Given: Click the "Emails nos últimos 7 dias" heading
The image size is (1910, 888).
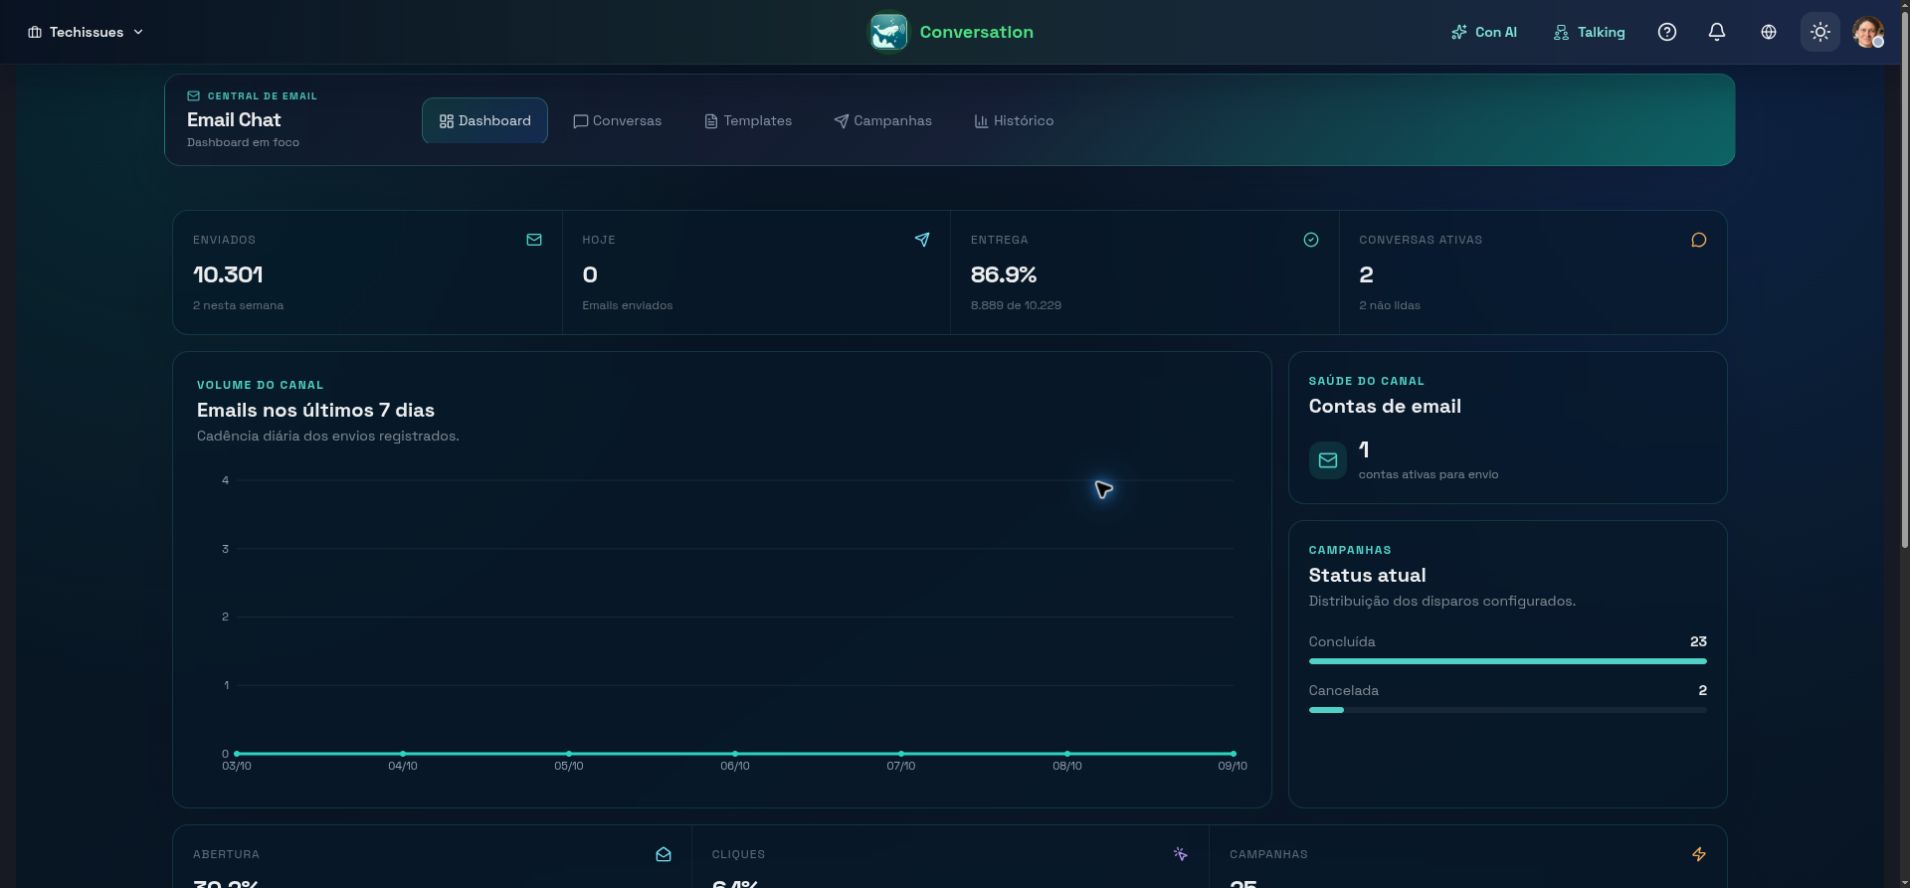Looking at the screenshot, I should (x=316, y=410).
